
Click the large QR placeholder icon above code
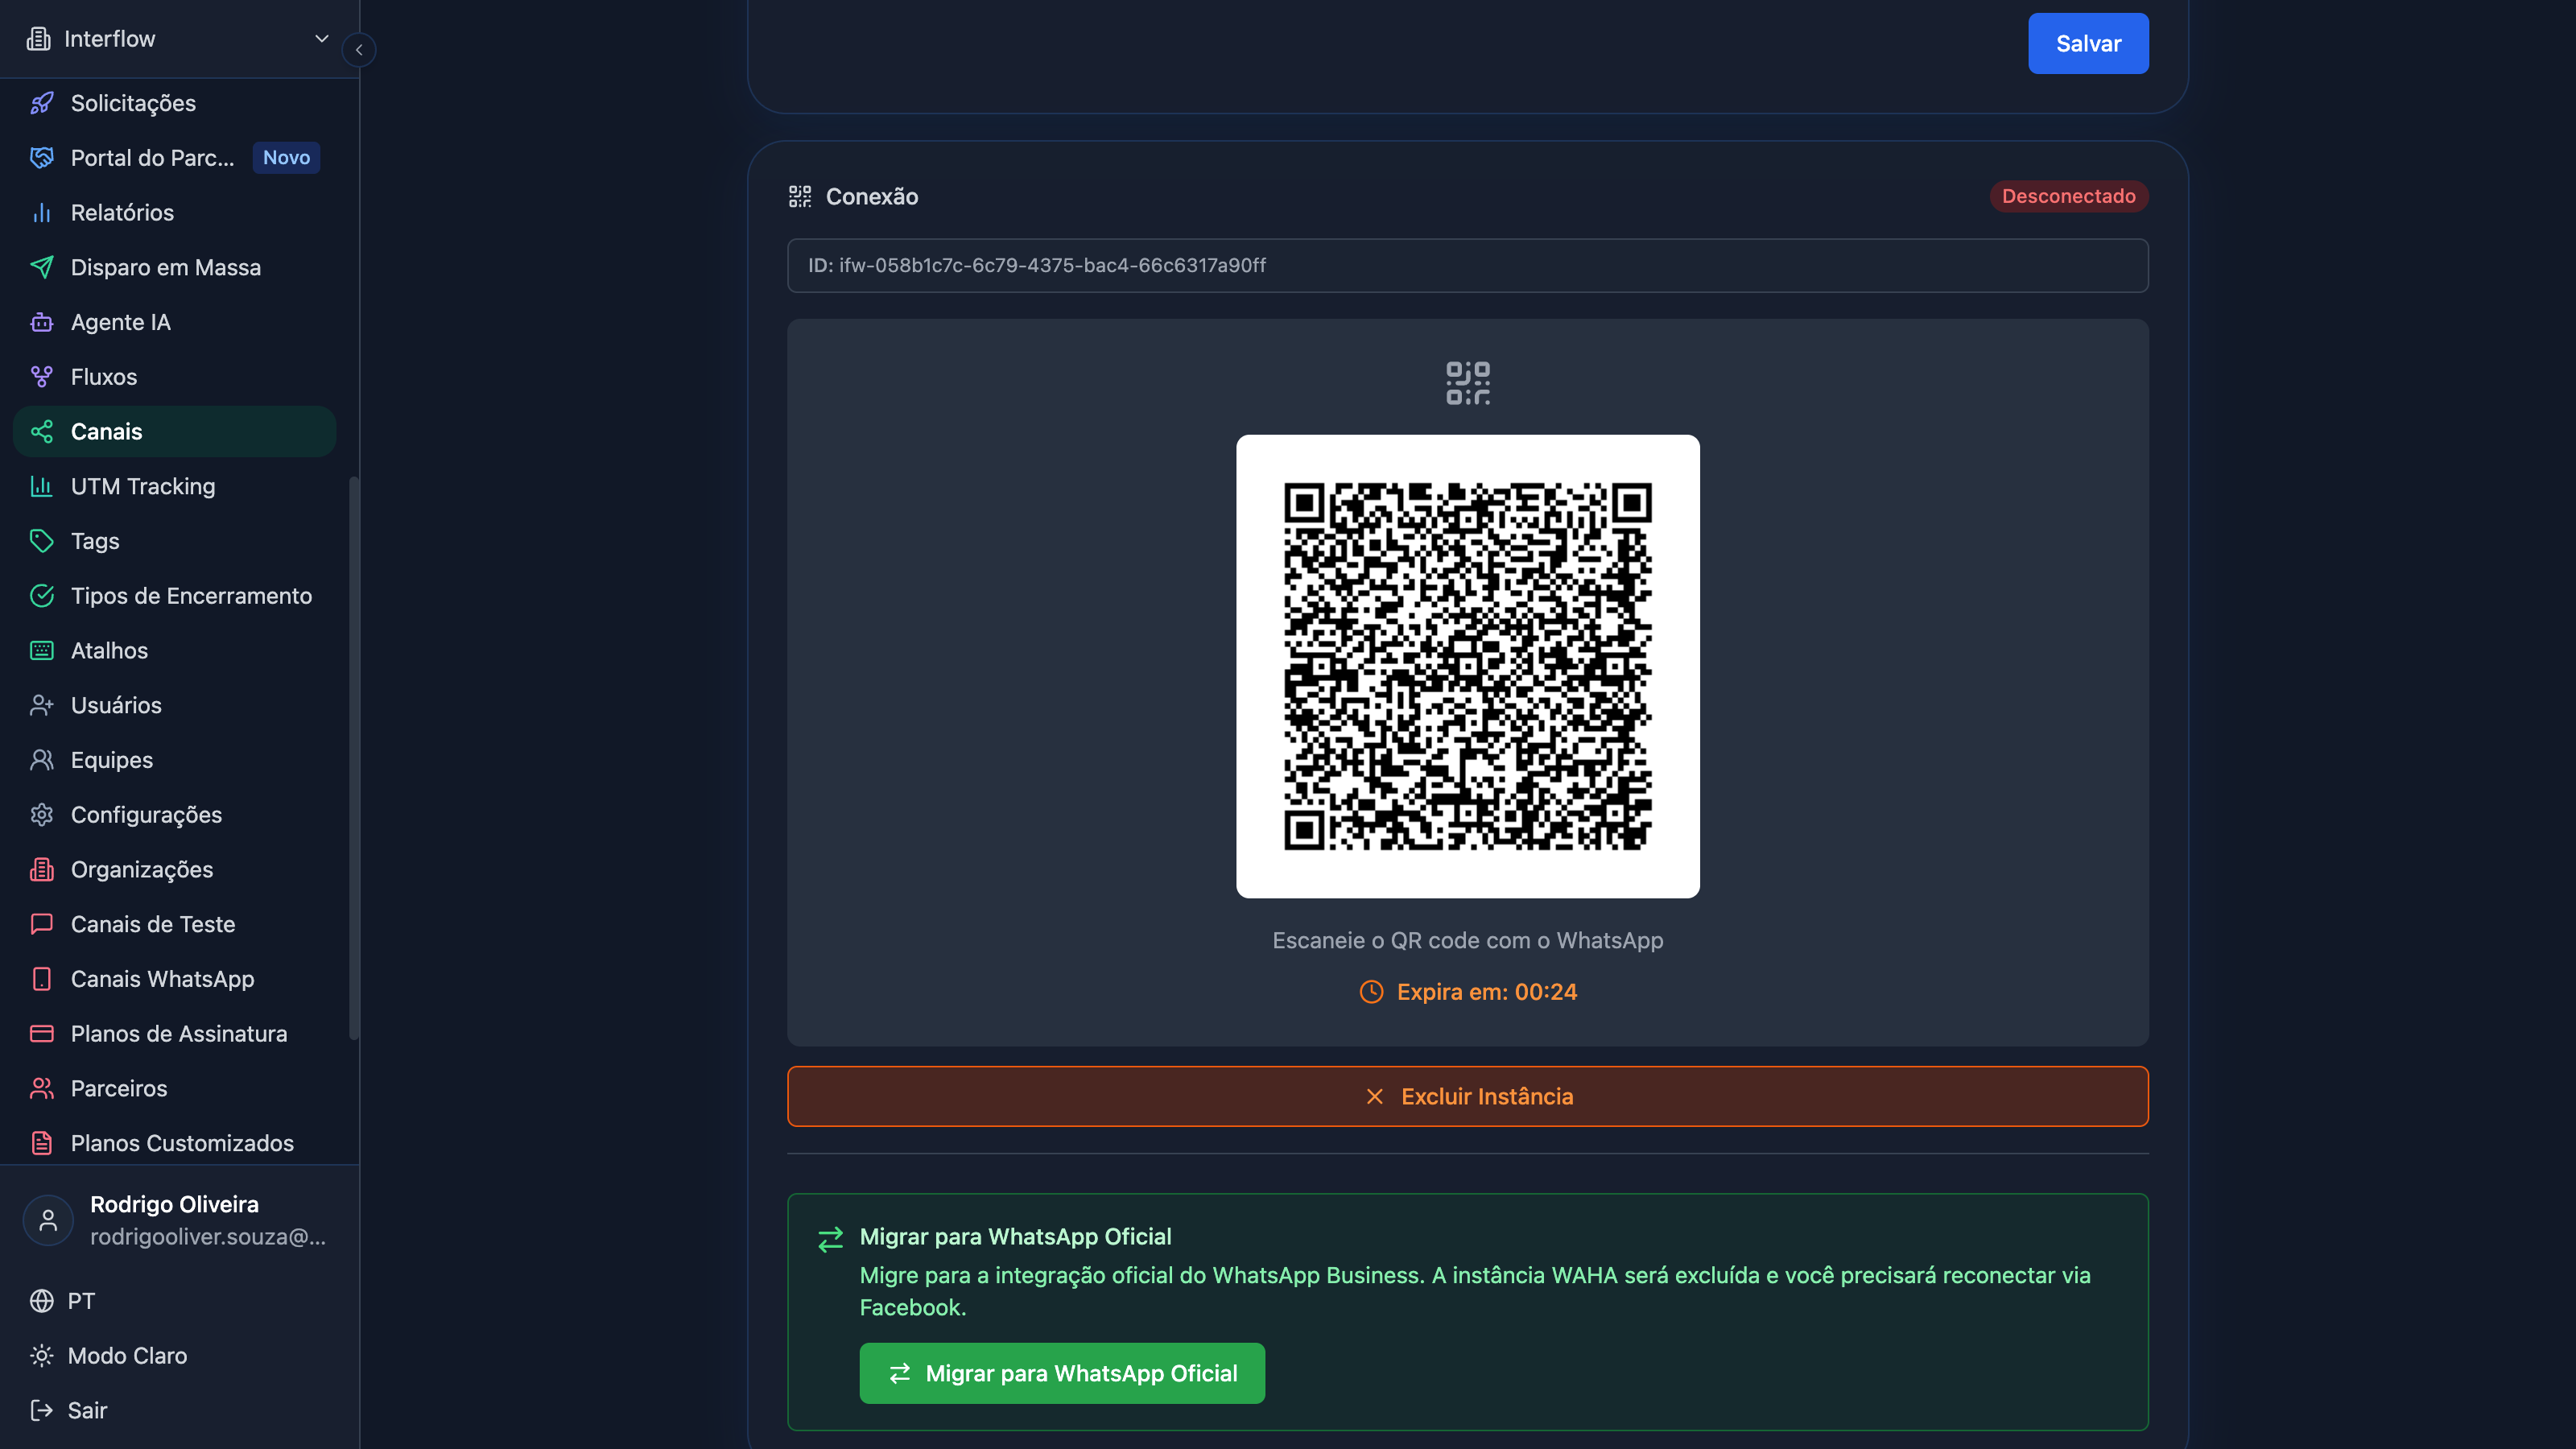click(1467, 384)
